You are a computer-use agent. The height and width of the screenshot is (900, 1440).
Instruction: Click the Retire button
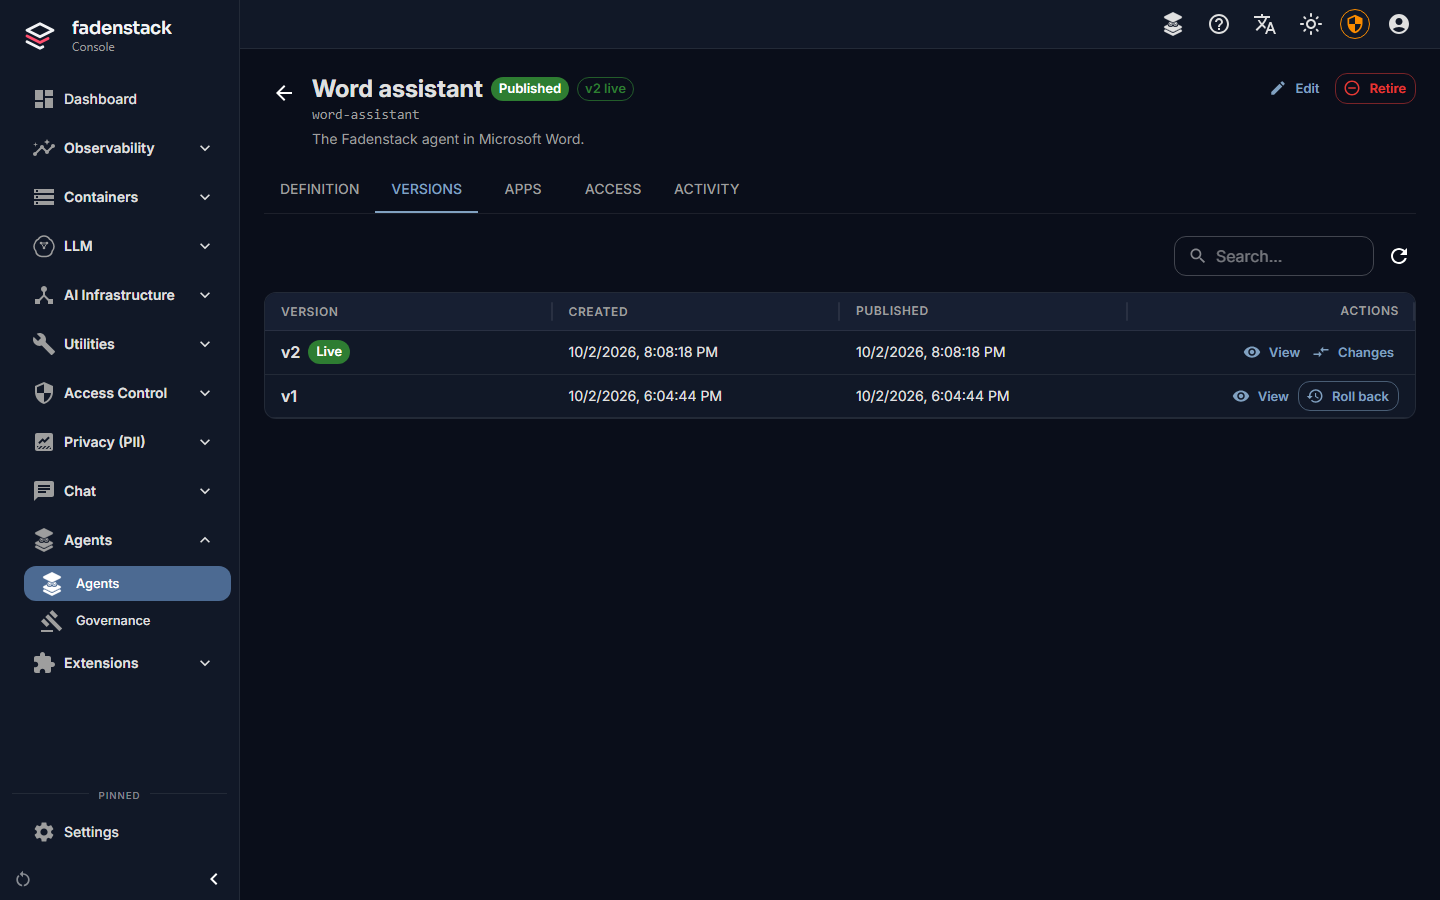[x=1375, y=88]
